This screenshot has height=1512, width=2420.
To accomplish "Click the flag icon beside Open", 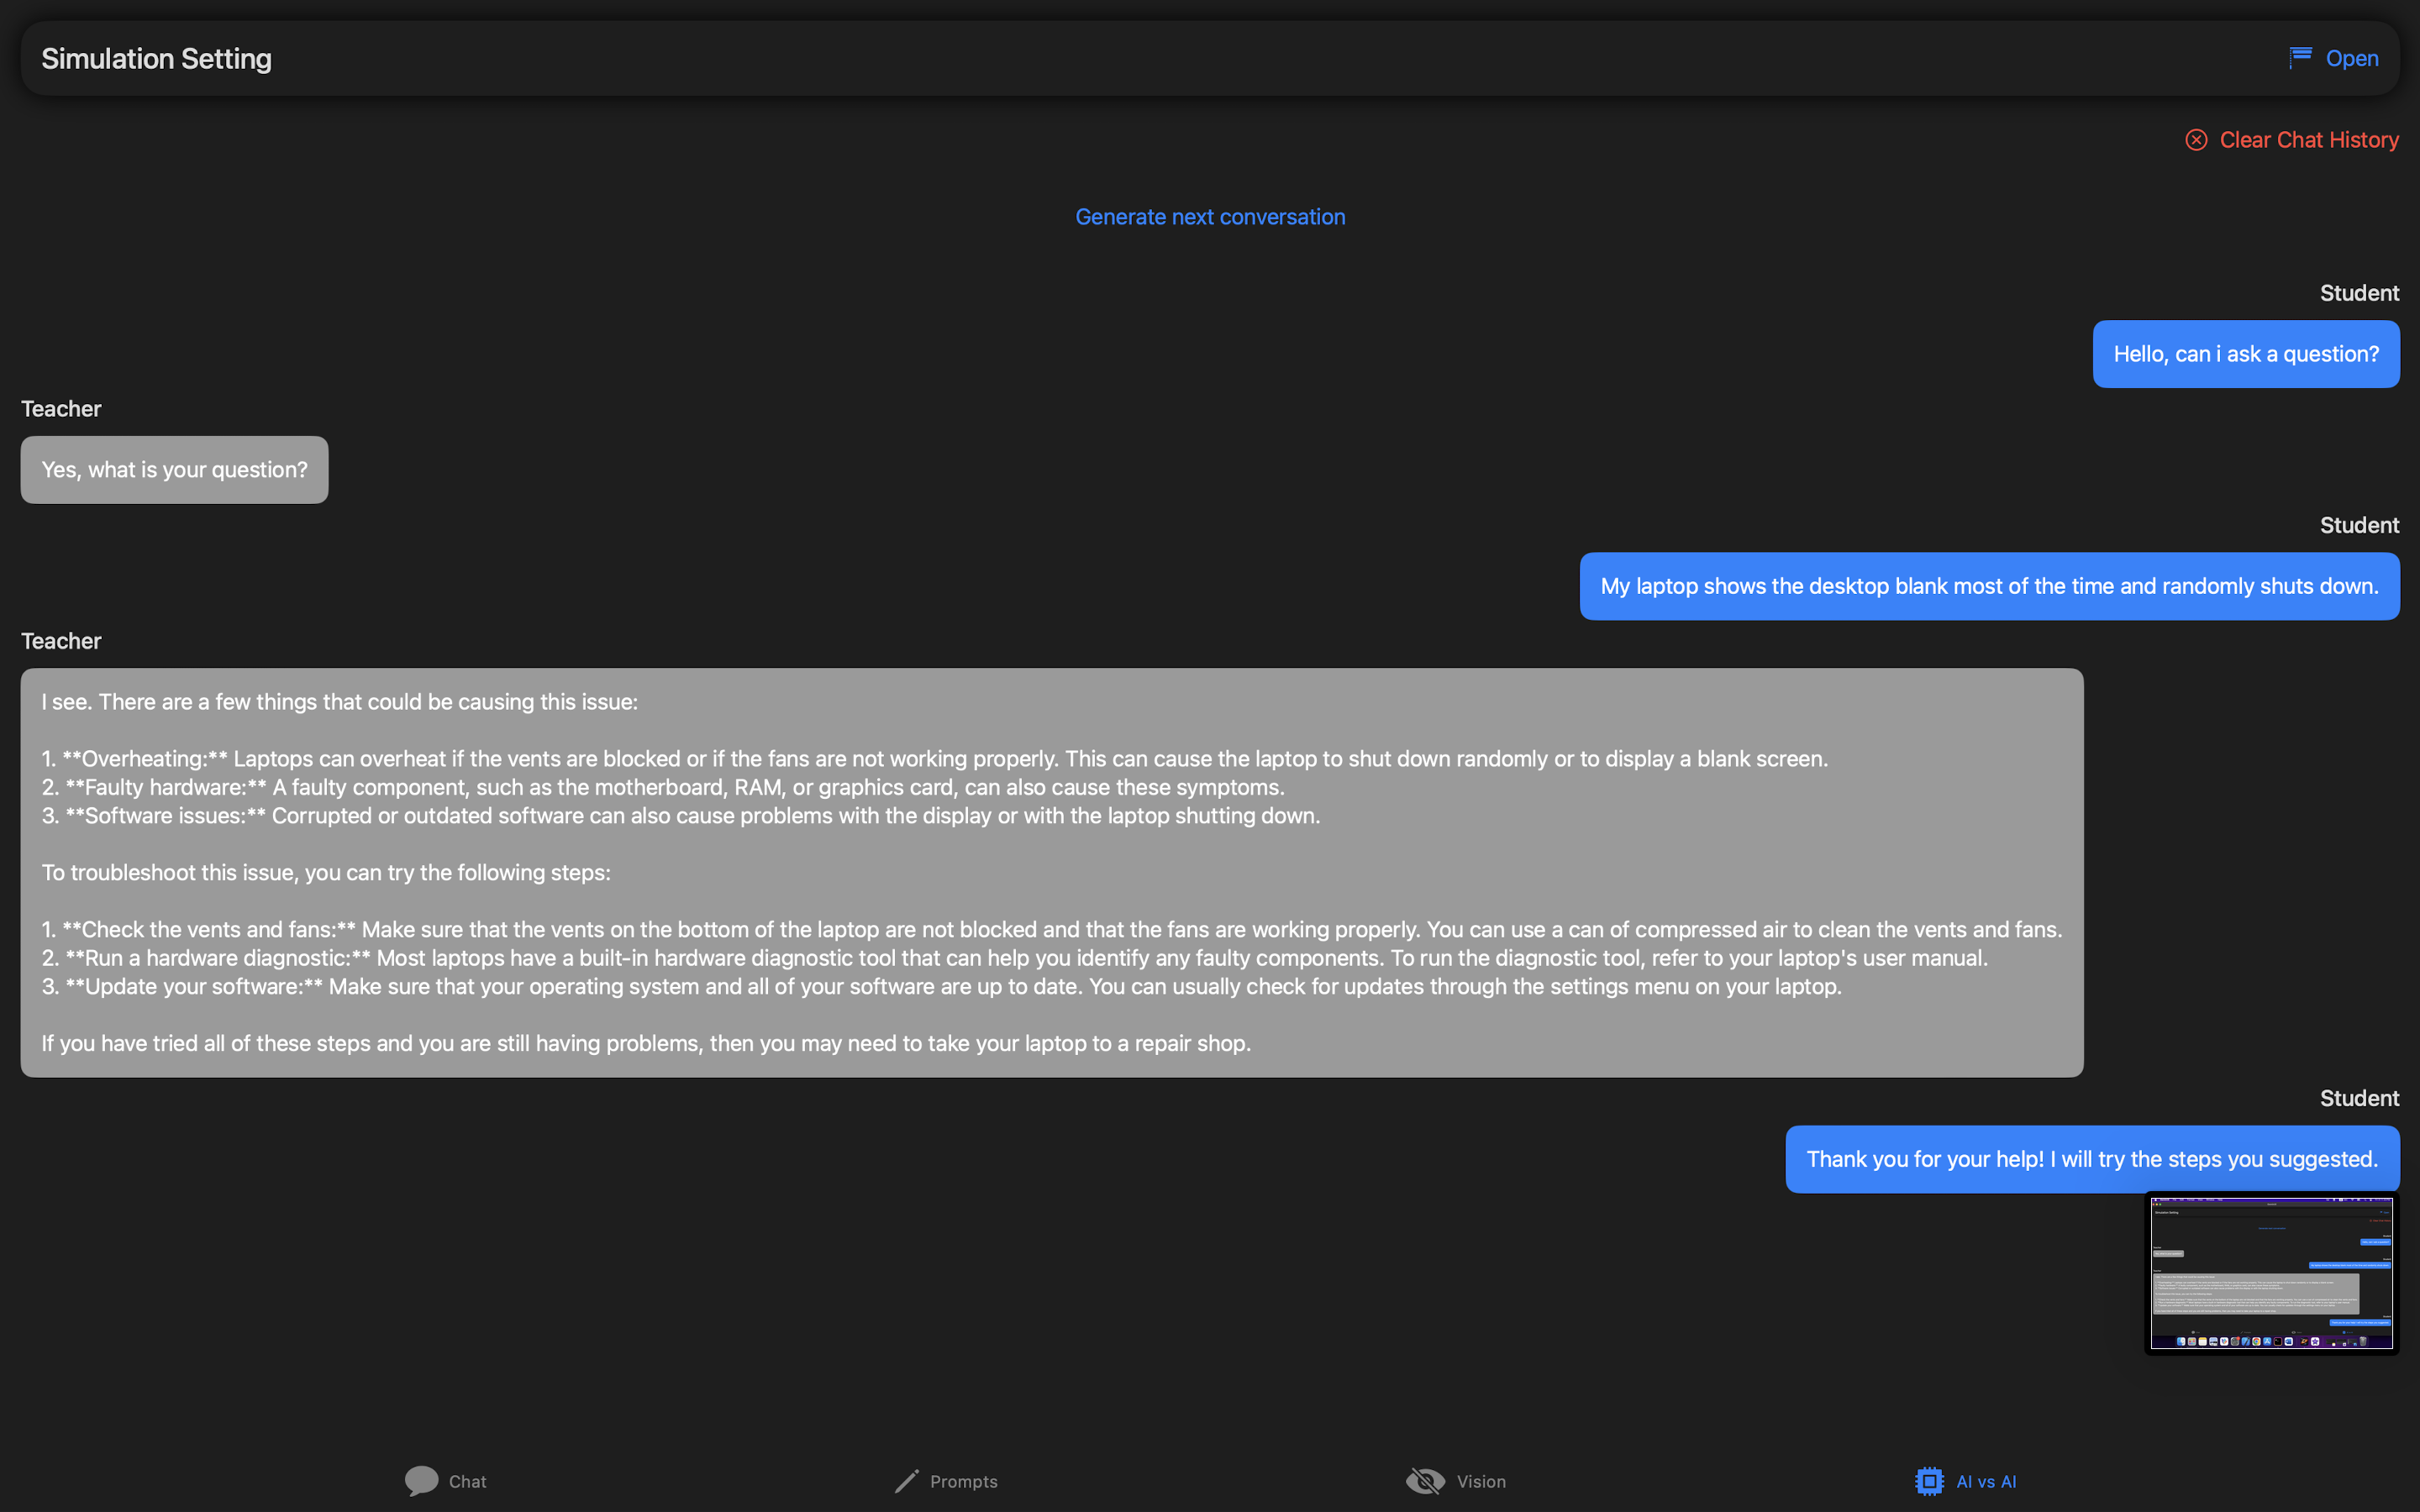I will pos(2300,58).
